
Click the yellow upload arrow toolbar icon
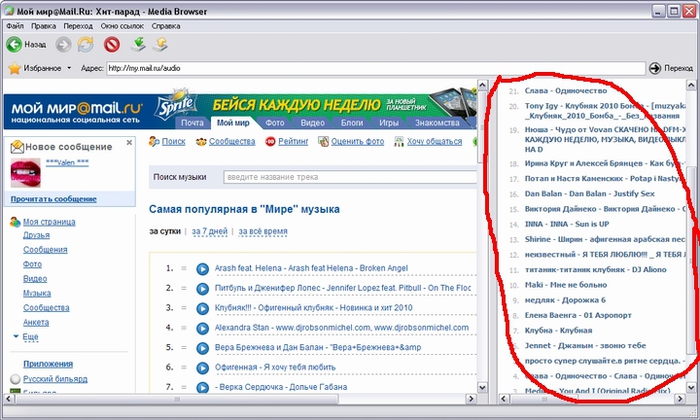pyautogui.click(x=160, y=44)
